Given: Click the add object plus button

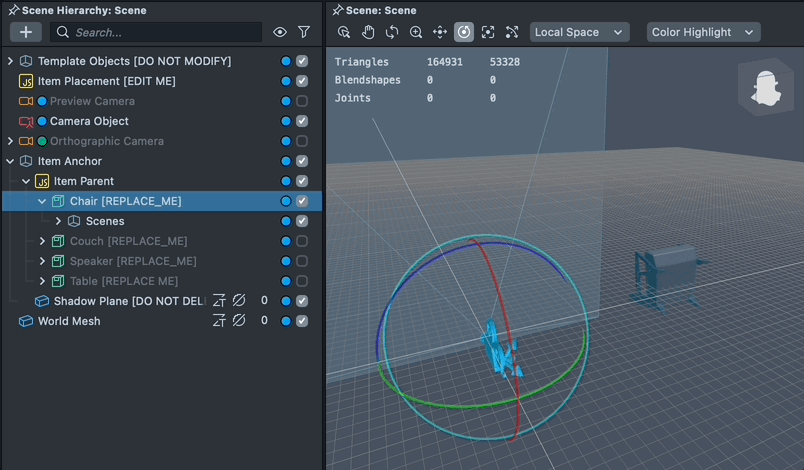Looking at the screenshot, I should (x=26, y=32).
